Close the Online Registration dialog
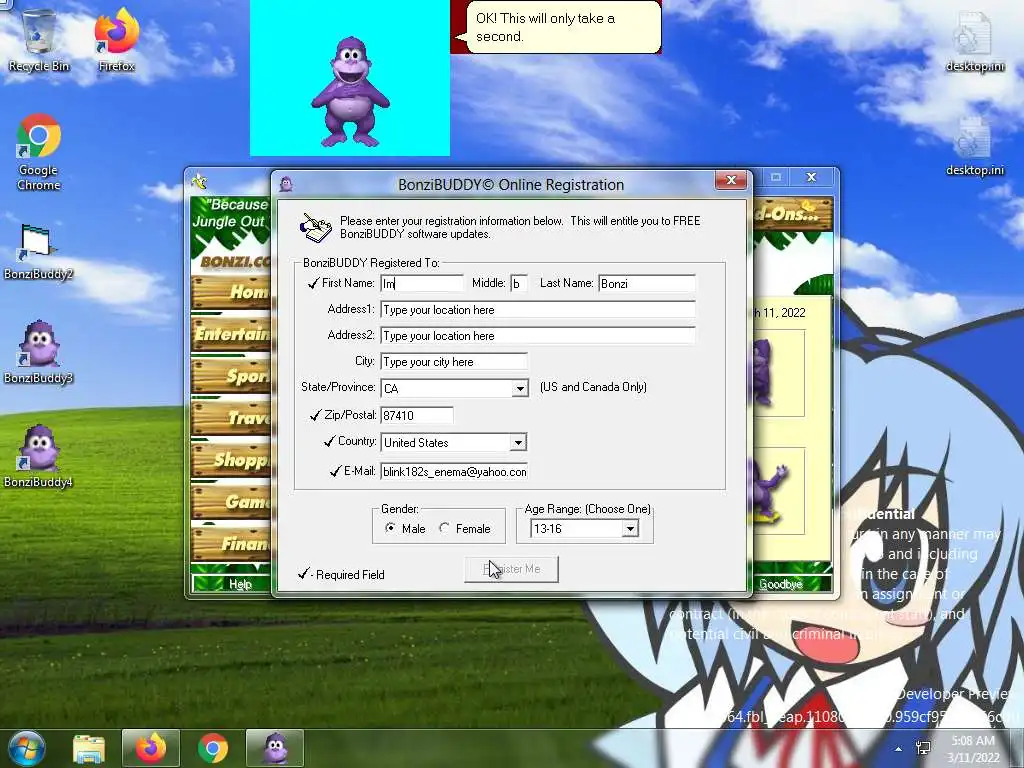 point(731,180)
